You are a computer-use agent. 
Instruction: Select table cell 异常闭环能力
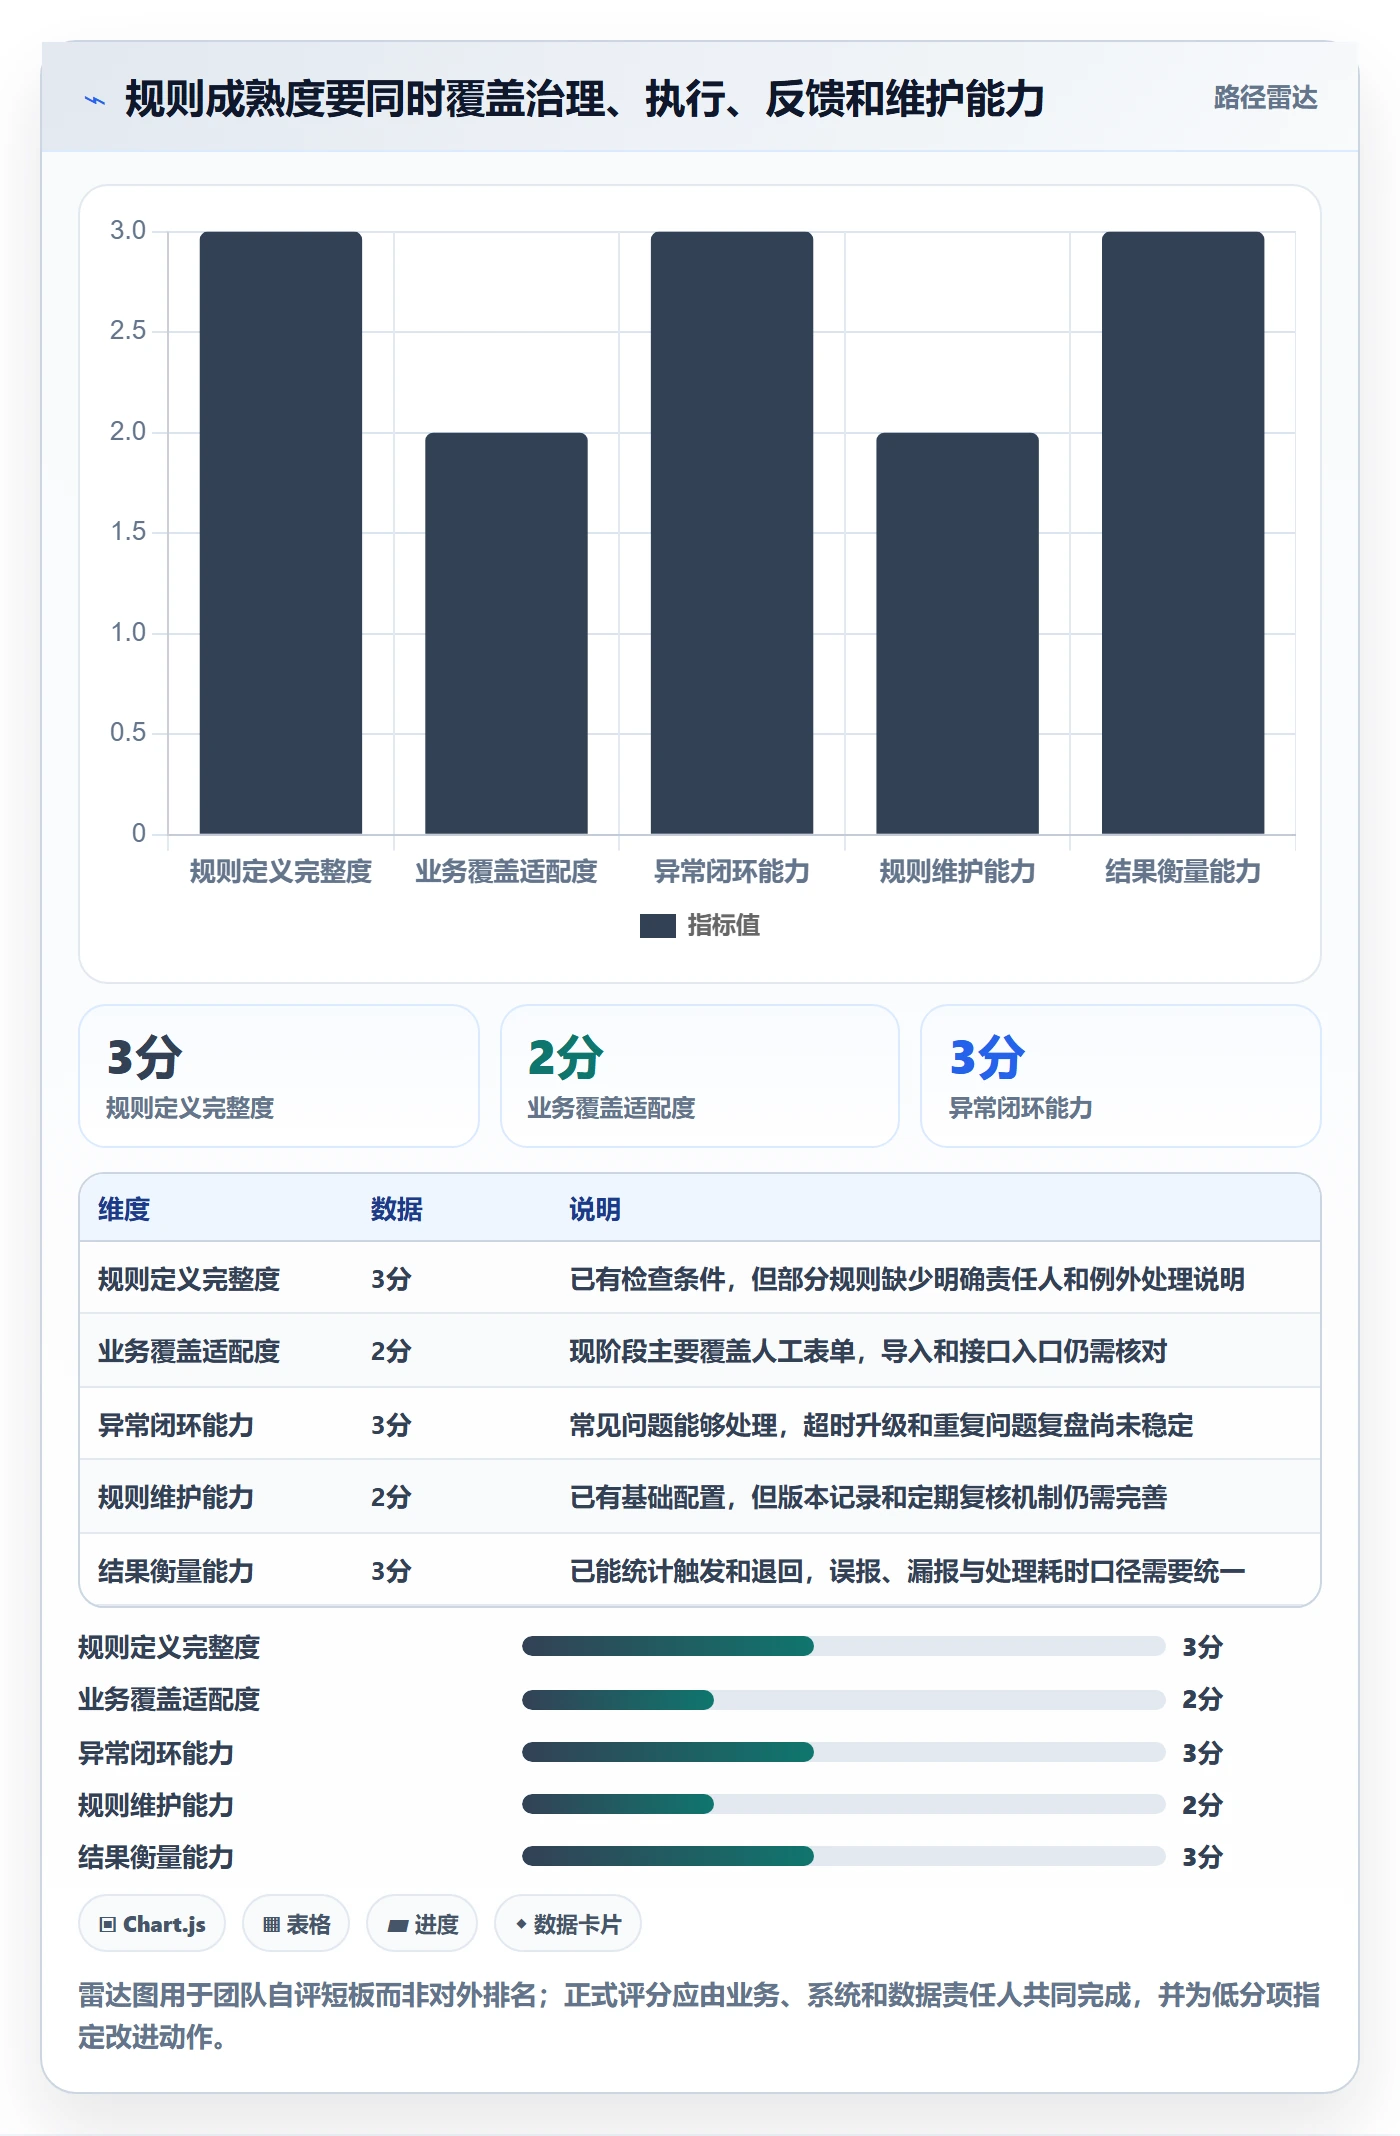tap(176, 1425)
